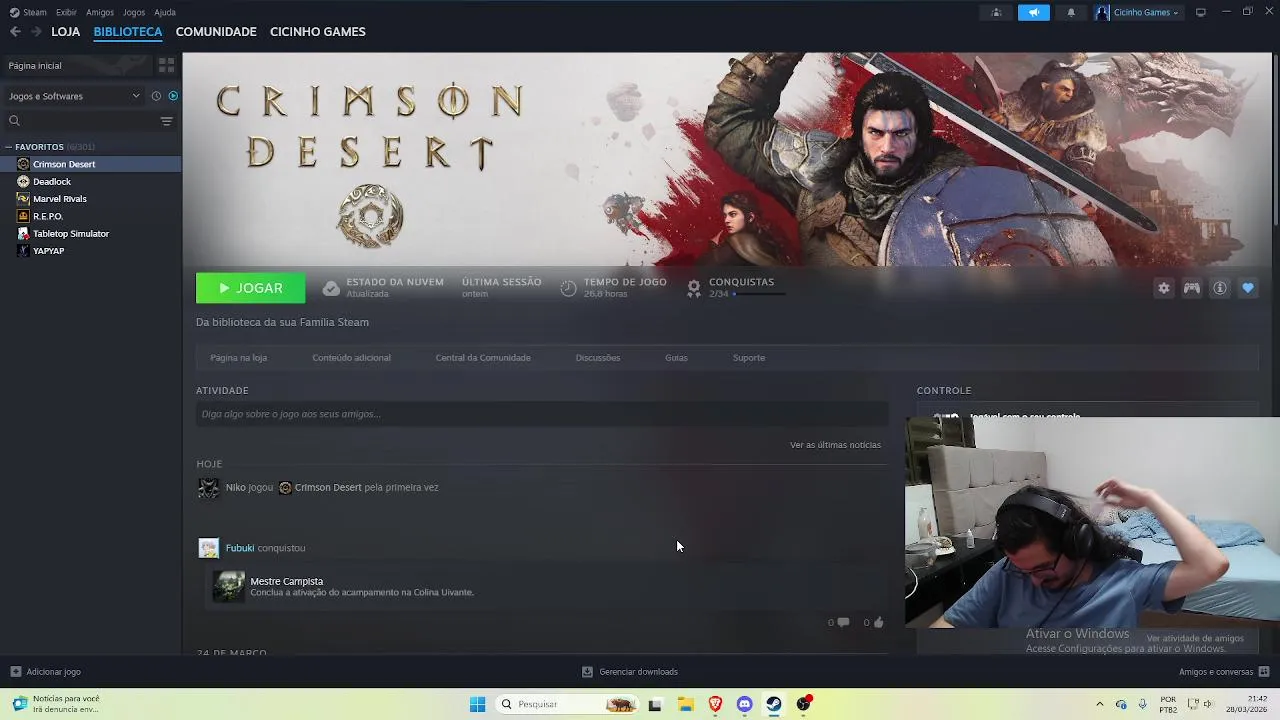The image size is (1280, 720).
Task: Click the achievements gear icon by Conquistas
Action: click(694, 288)
